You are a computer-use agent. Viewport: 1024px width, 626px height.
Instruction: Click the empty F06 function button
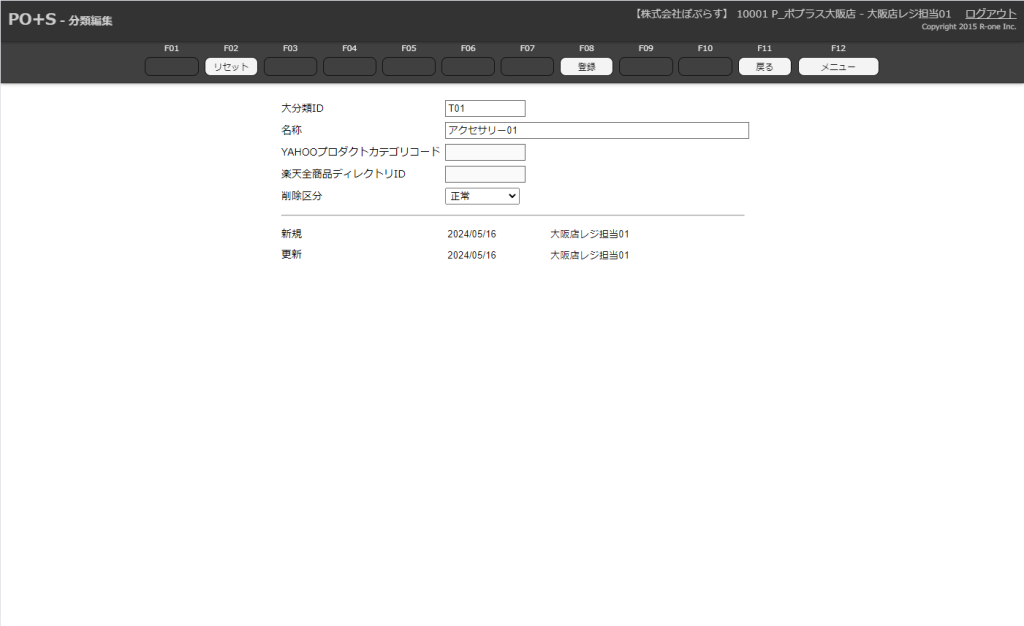tap(468, 67)
